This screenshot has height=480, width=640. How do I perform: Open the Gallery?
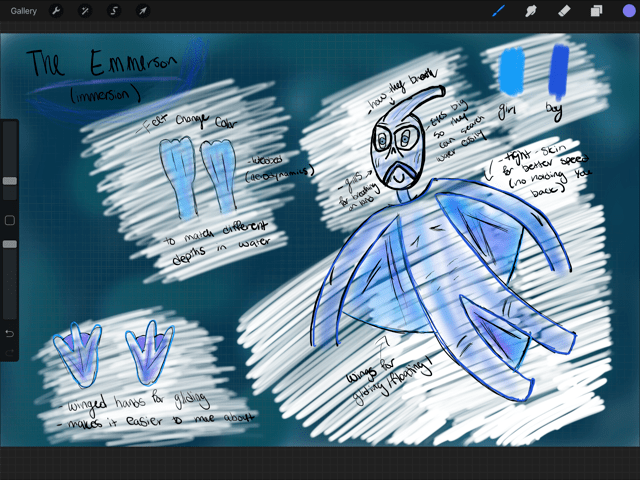(24, 11)
